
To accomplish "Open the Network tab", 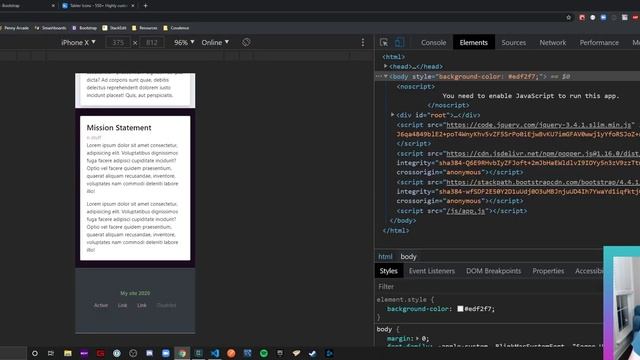I will click(553, 42).
